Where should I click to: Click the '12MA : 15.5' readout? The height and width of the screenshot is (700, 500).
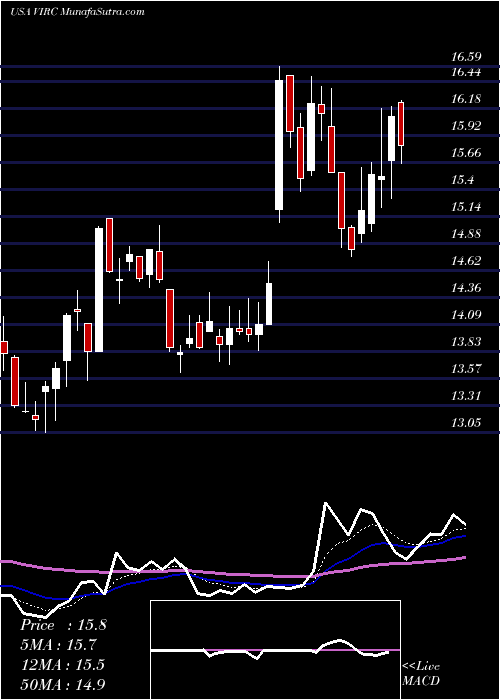(62, 665)
